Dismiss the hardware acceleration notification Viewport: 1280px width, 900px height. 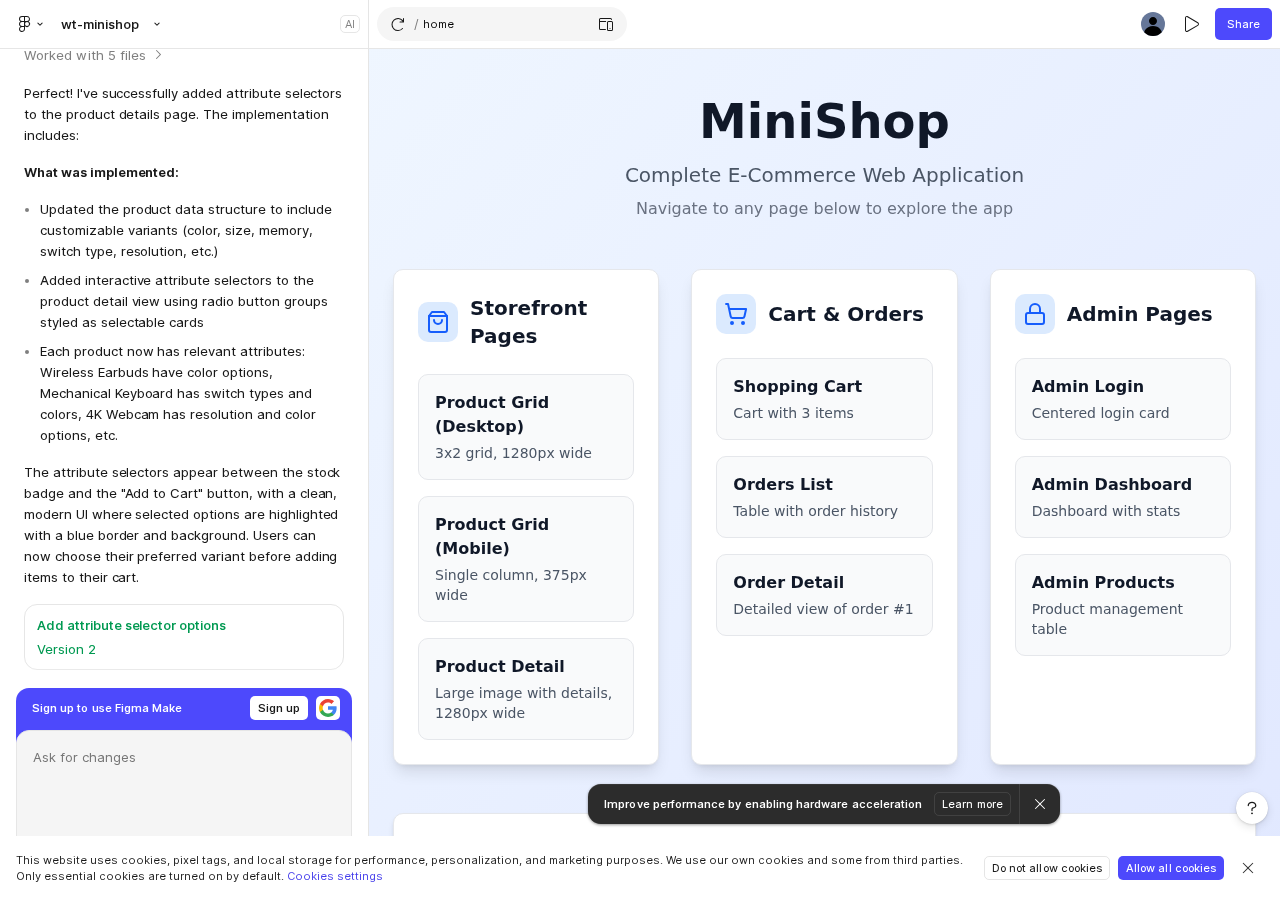(x=1039, y=804)
